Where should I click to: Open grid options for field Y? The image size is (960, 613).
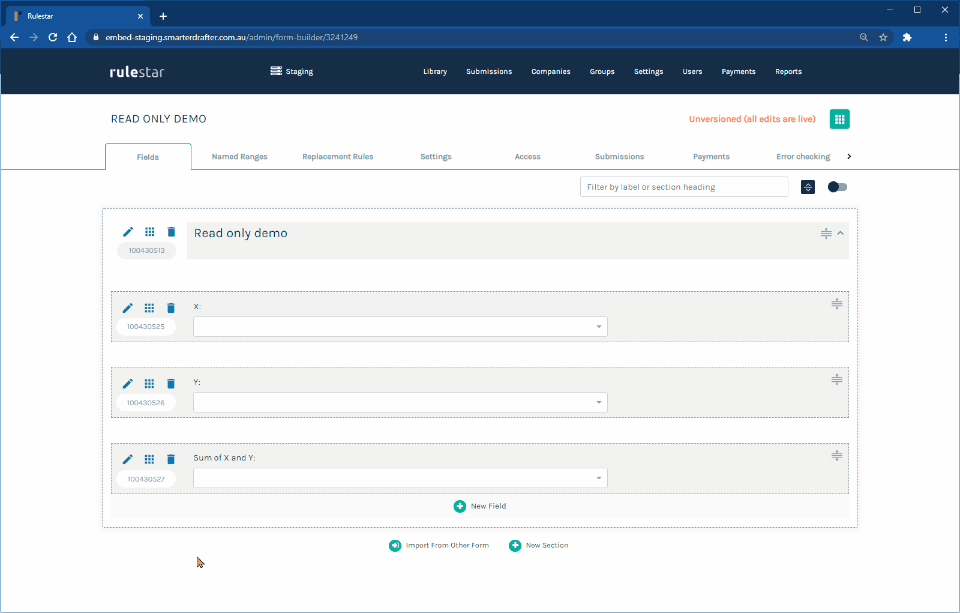(149, 384)
